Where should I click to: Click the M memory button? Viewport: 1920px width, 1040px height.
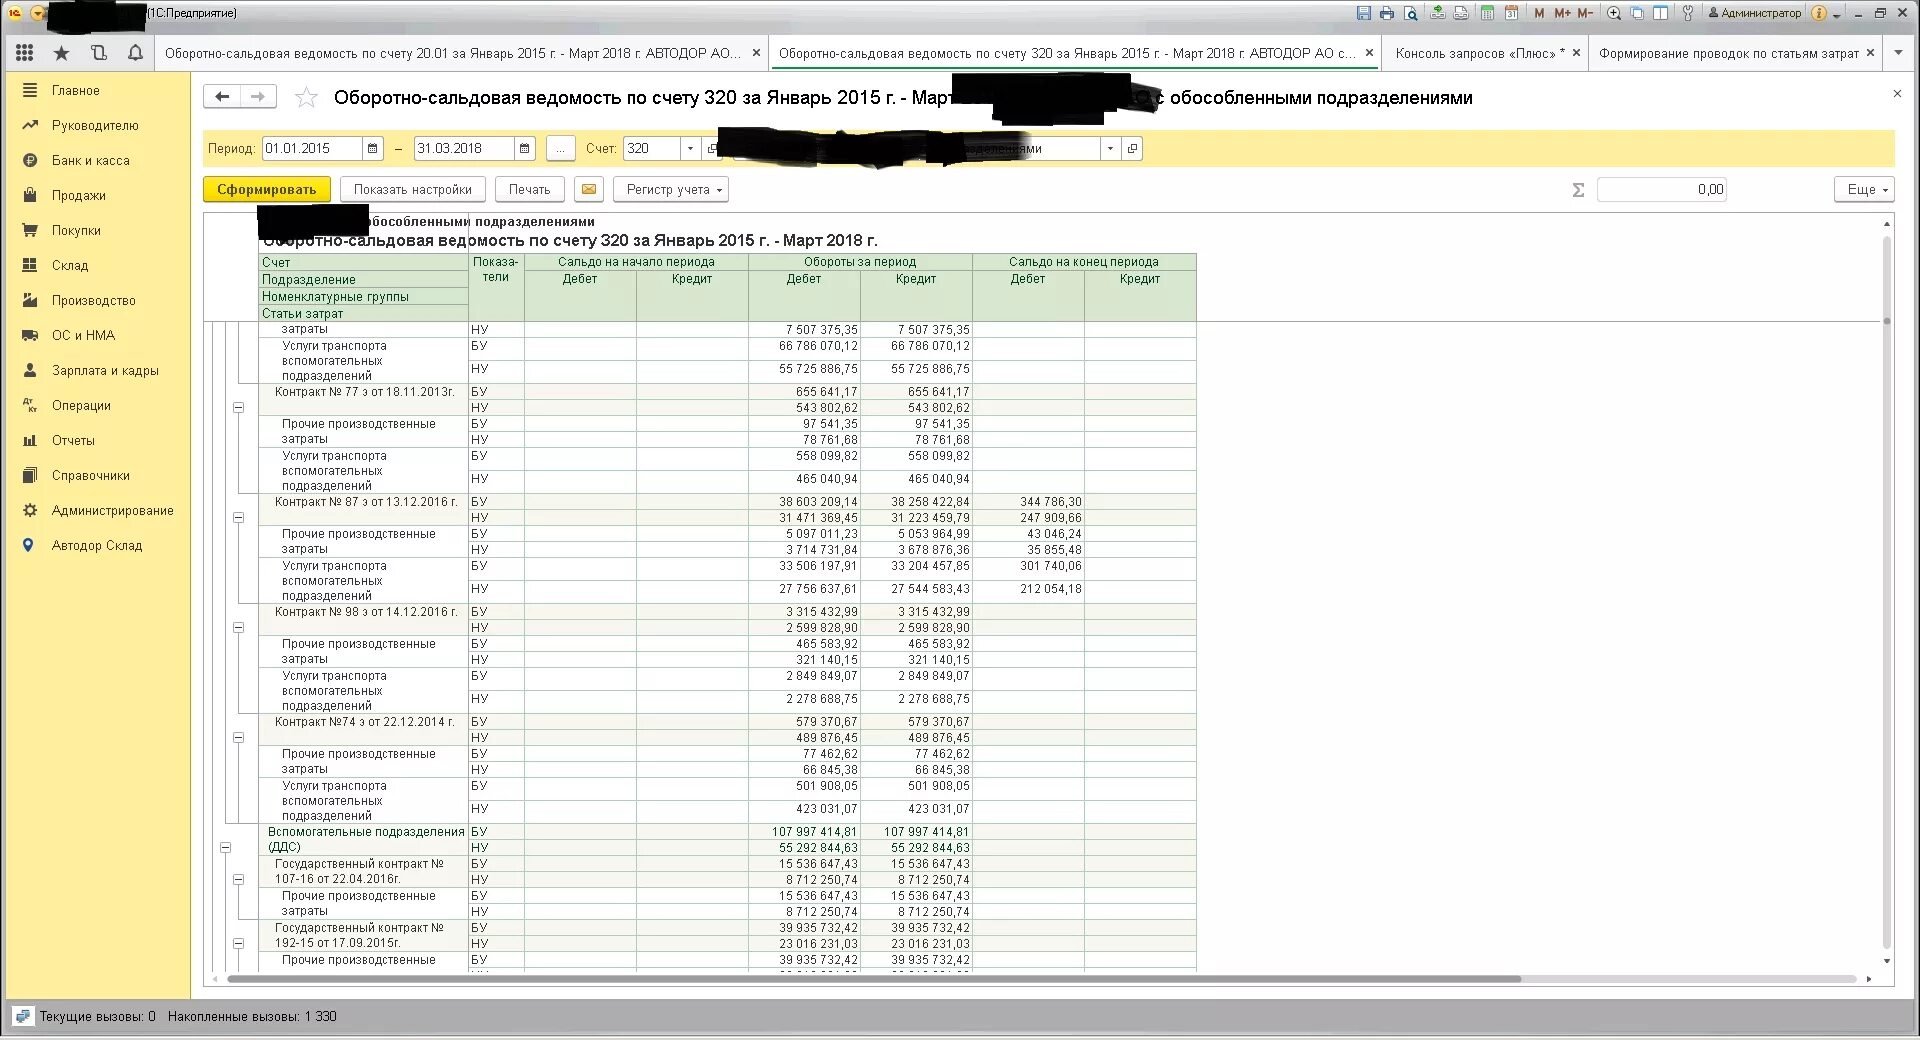(x=1539, y=13)
